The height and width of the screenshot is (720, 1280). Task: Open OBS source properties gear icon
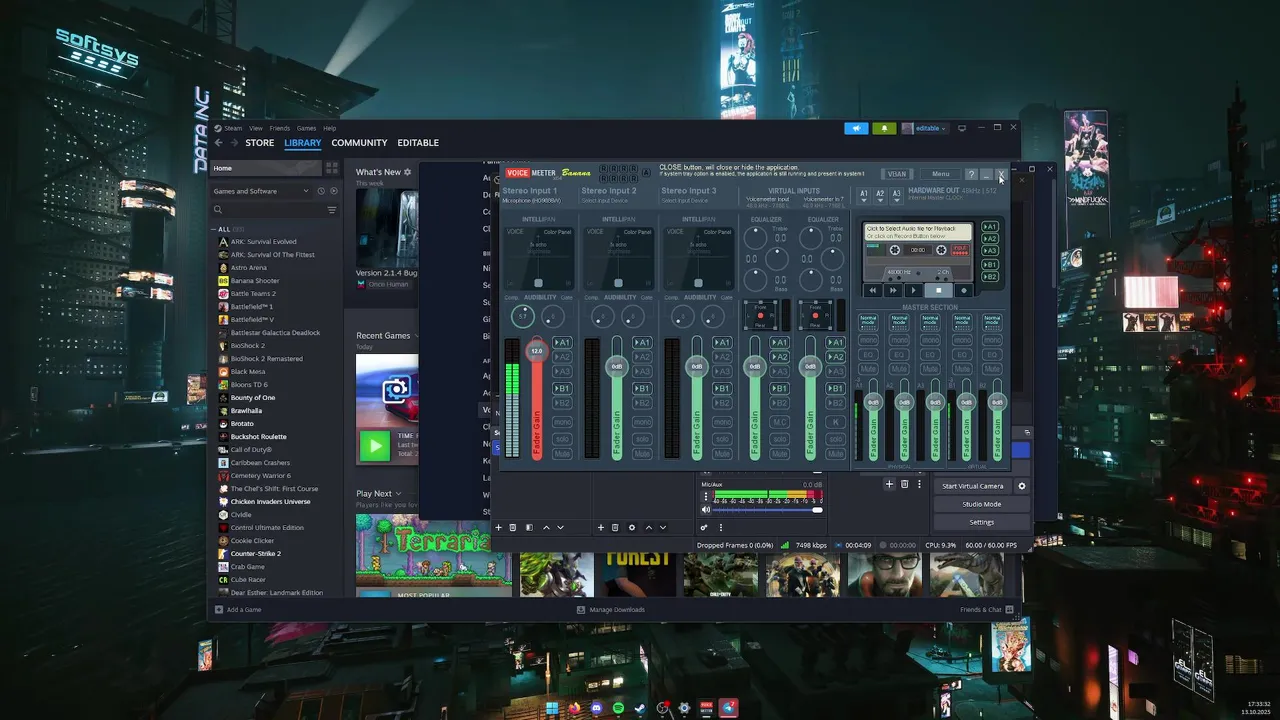coord(631,527)
